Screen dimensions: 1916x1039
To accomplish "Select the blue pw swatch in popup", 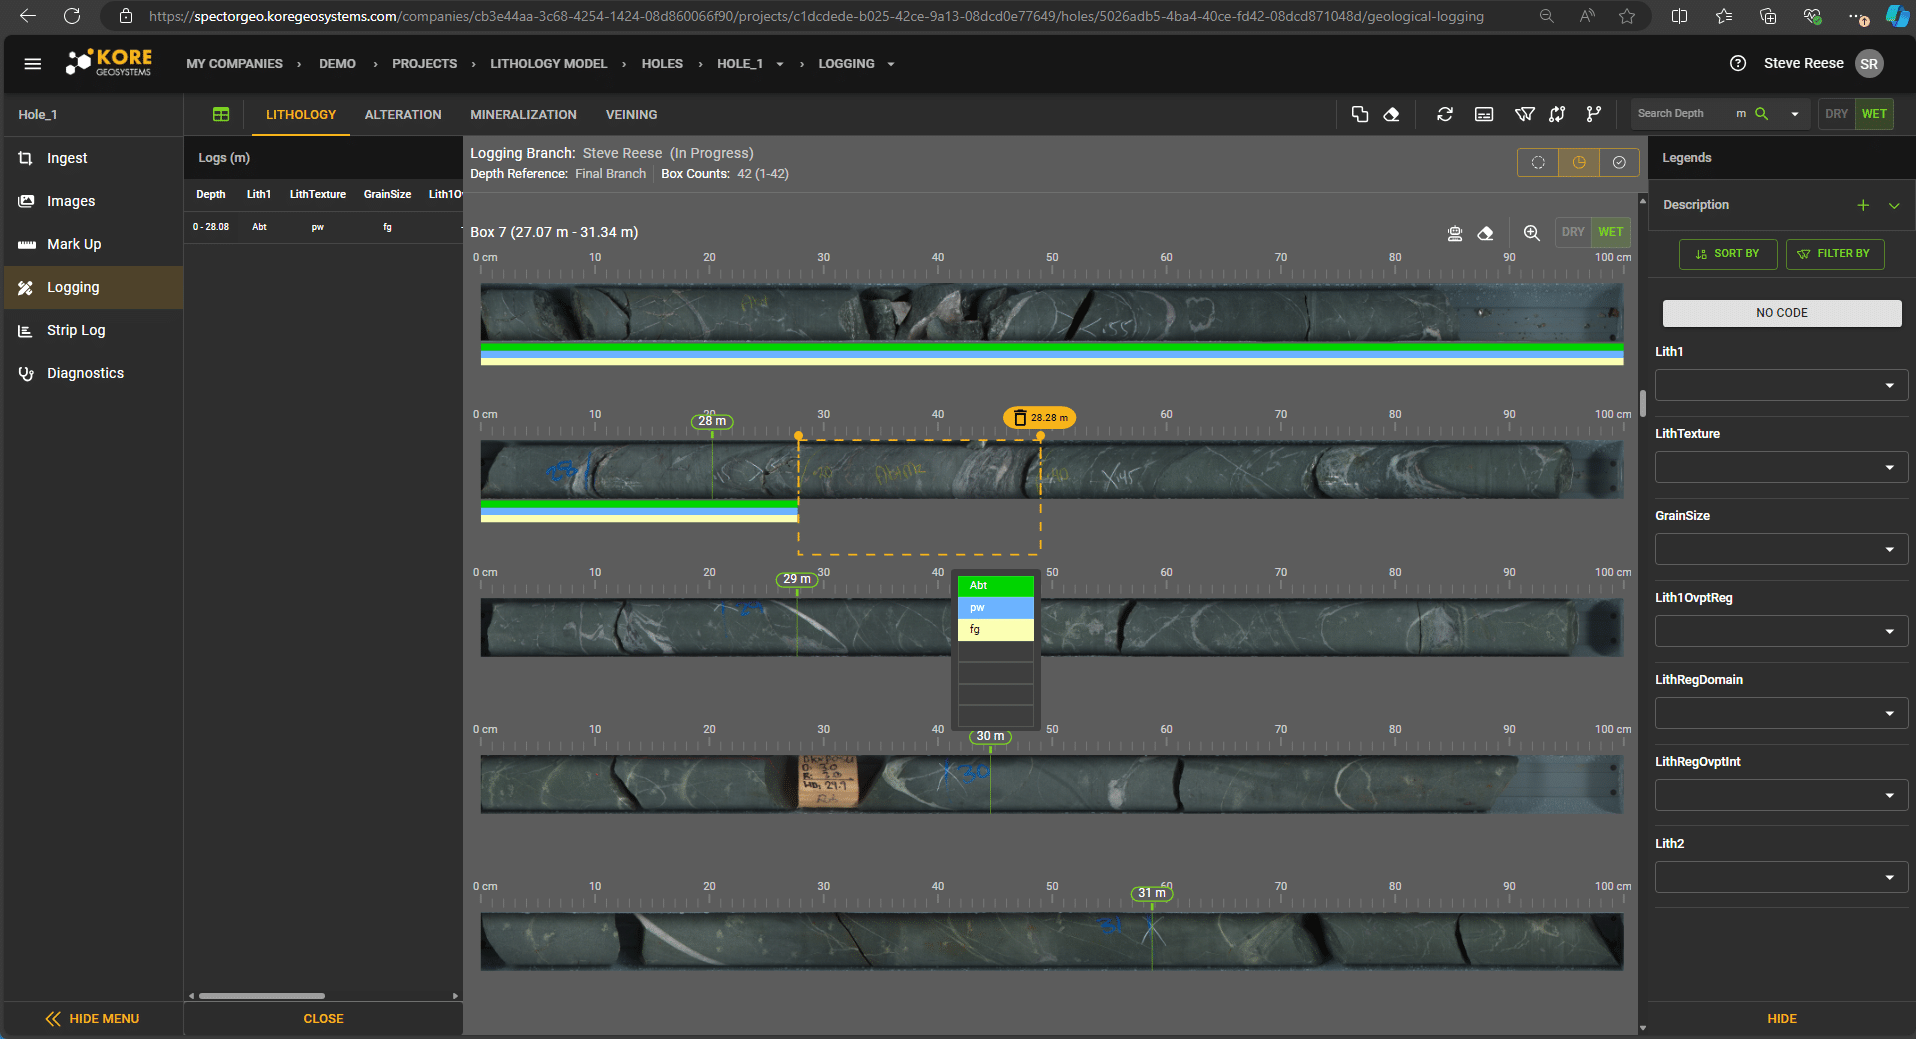I will point(996,608).
